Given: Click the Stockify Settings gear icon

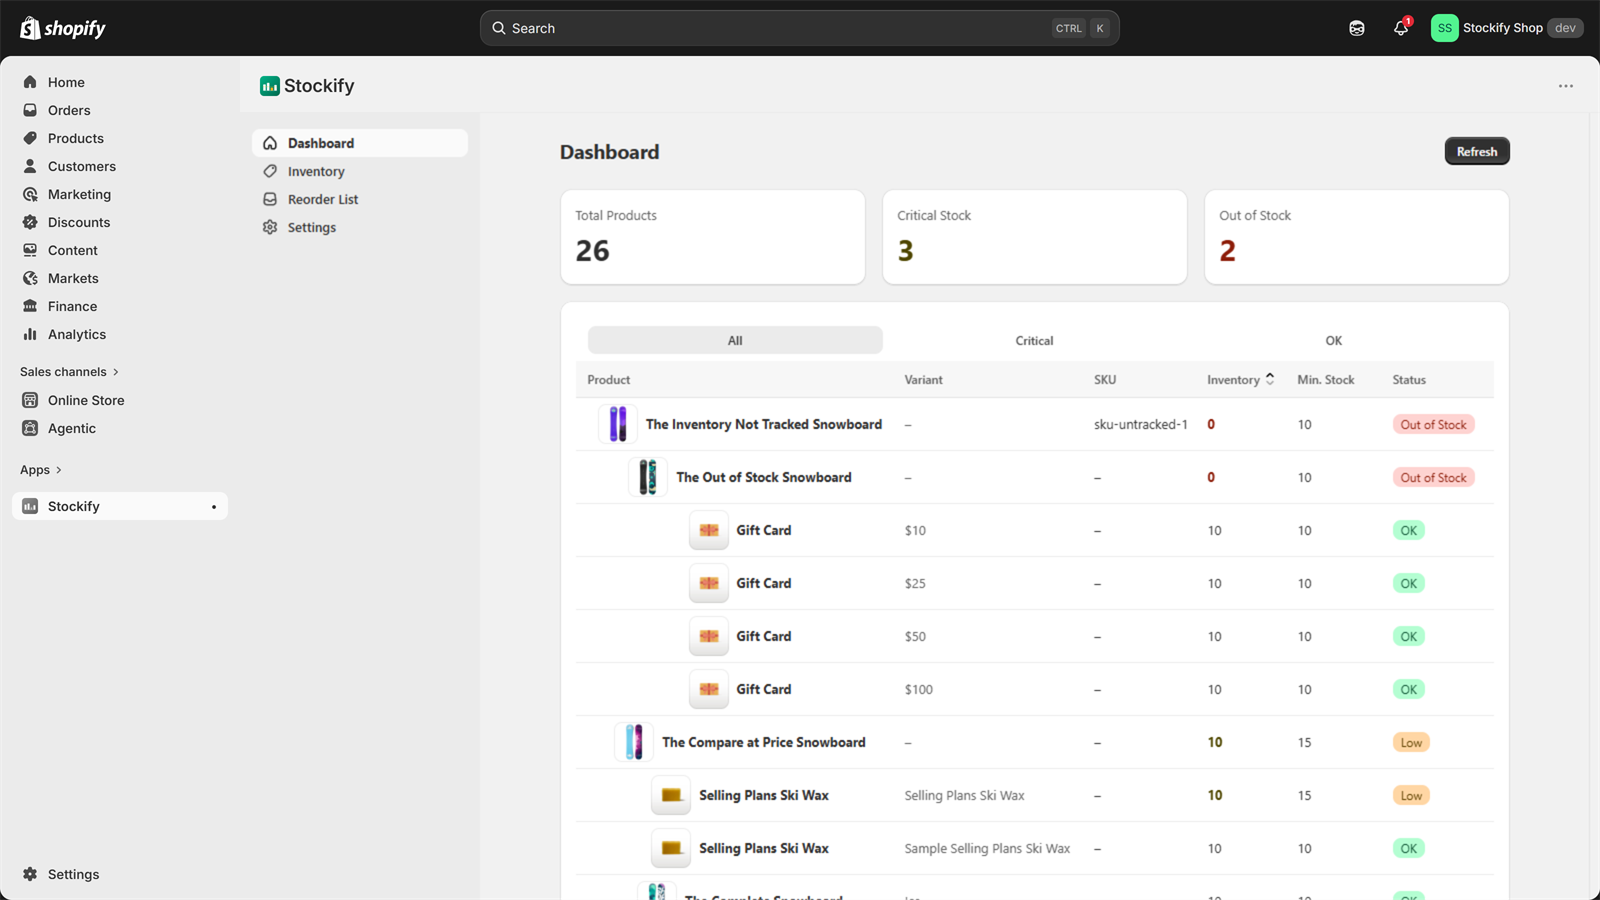Looking at the screenshot, I should pos(270,227).
